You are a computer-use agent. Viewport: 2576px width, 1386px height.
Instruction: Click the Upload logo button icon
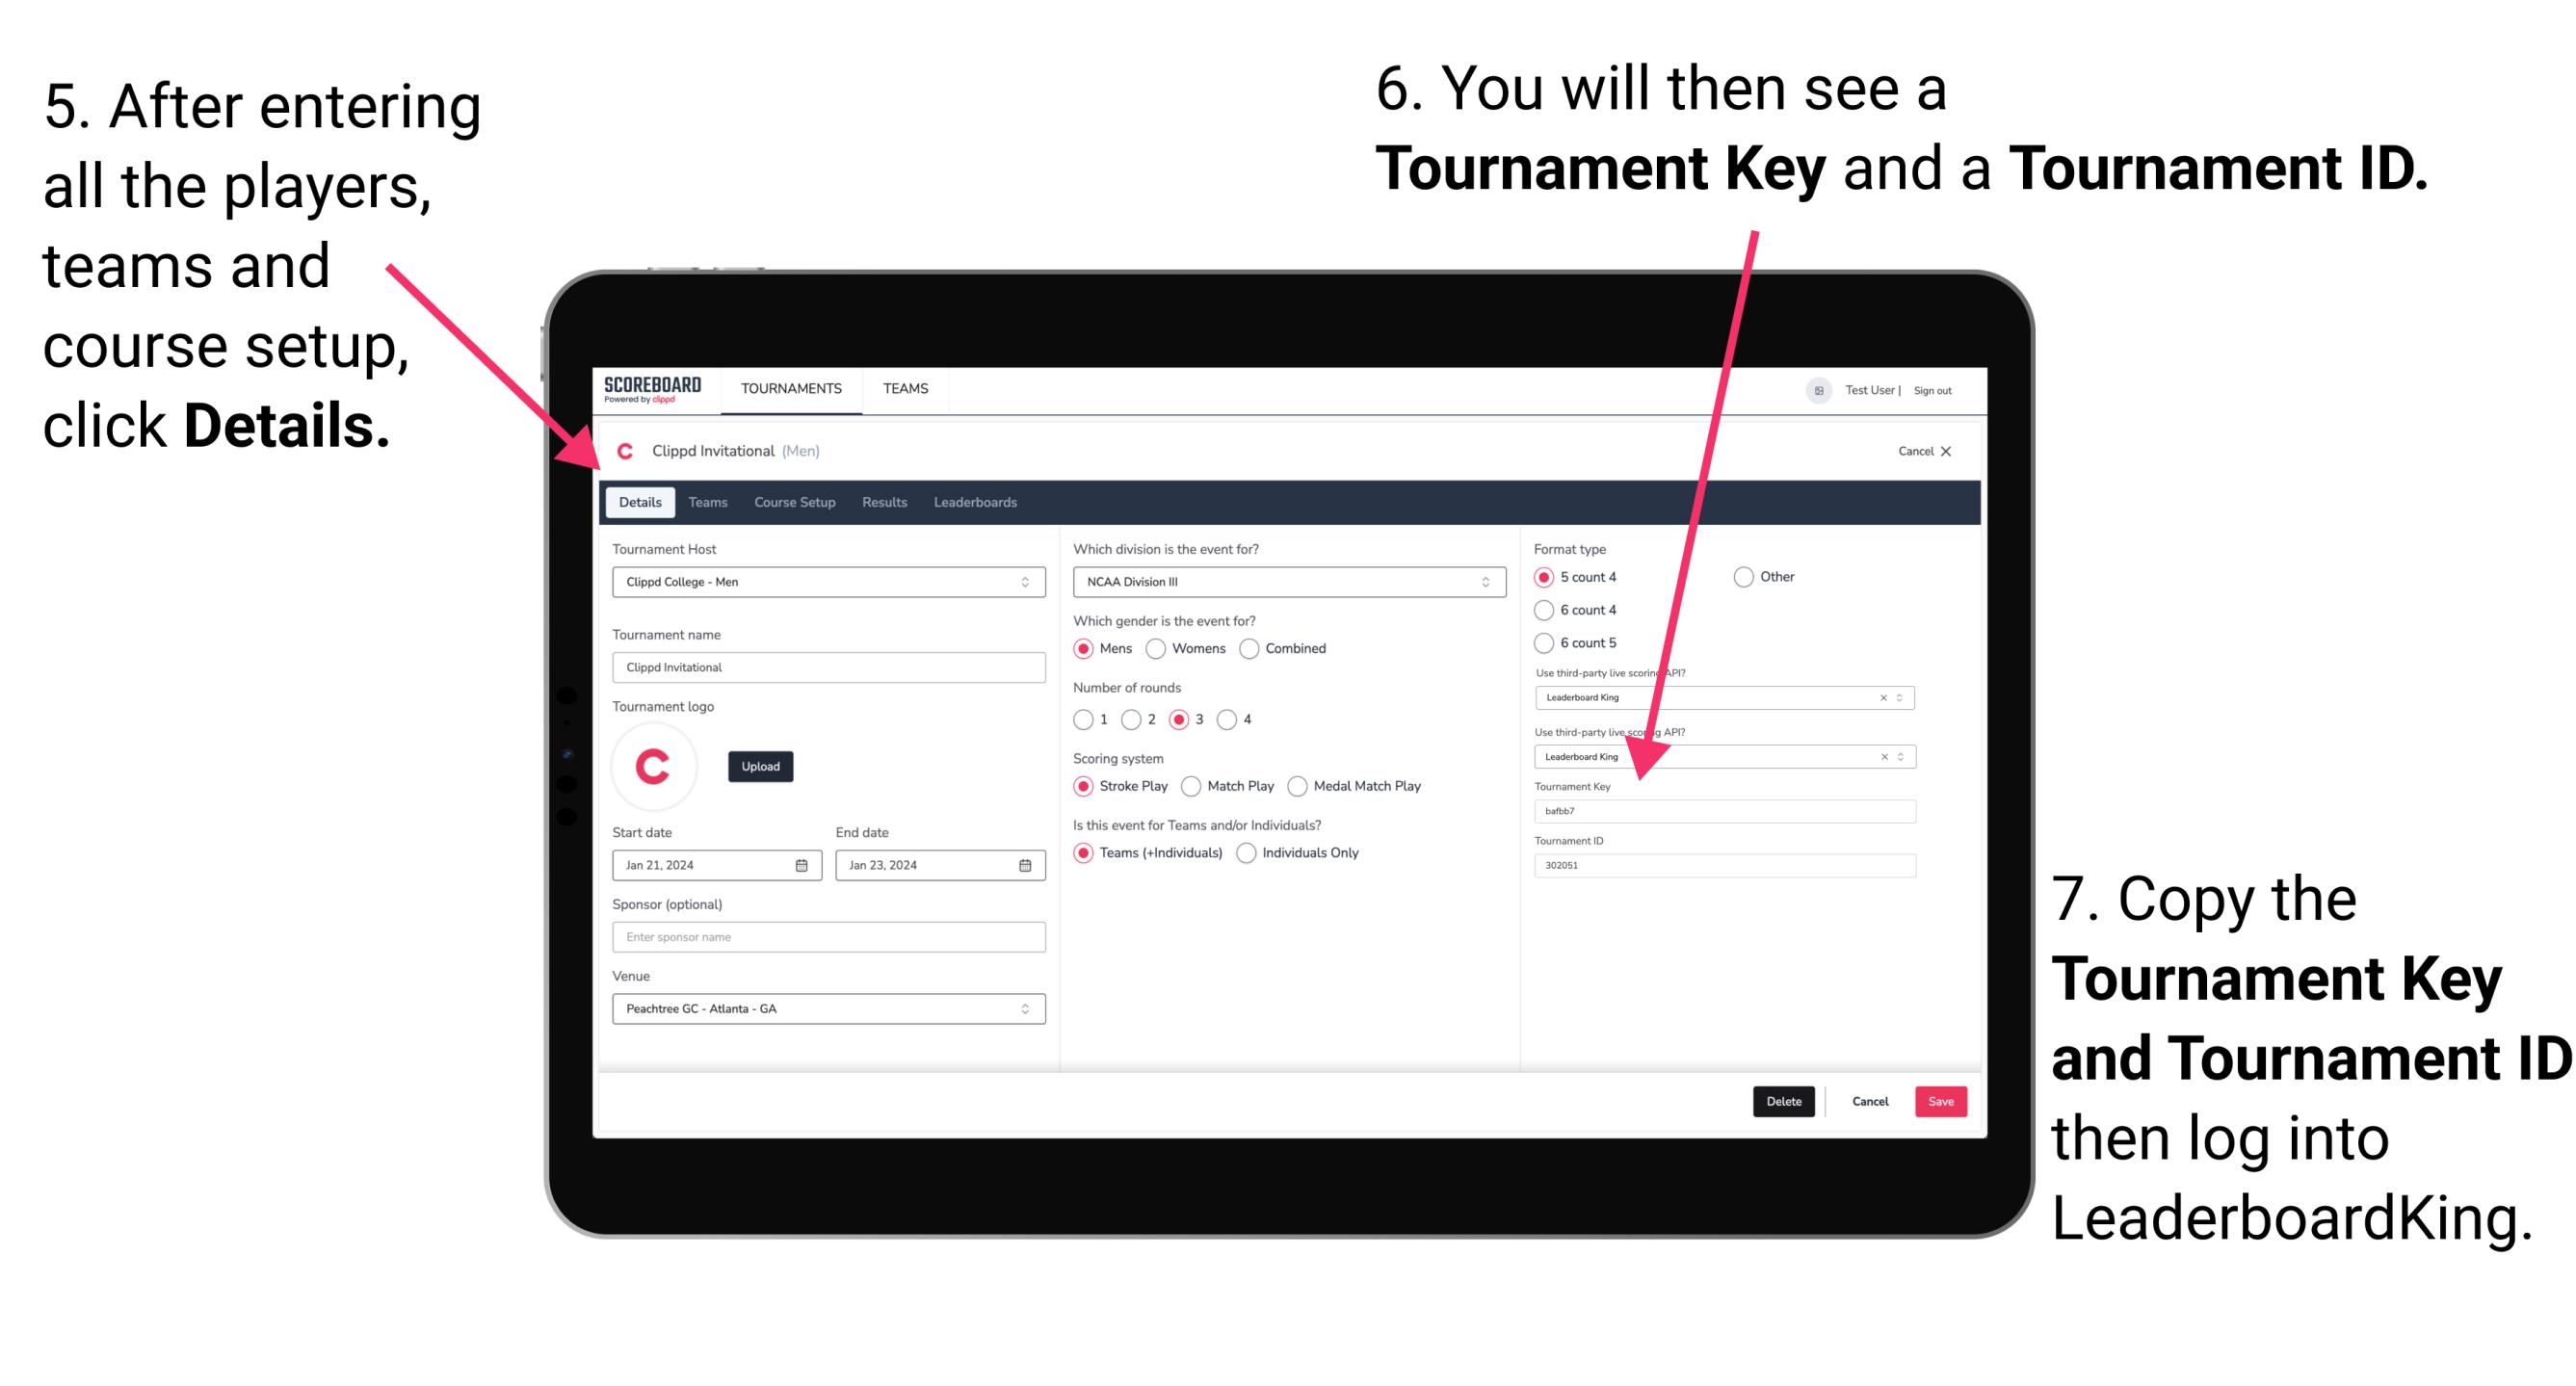(x=763, y=765)
